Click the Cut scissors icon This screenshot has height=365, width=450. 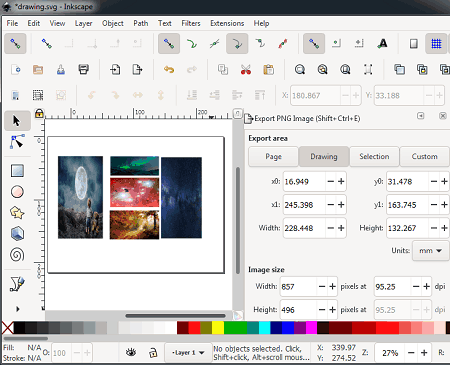click(246, 69)
